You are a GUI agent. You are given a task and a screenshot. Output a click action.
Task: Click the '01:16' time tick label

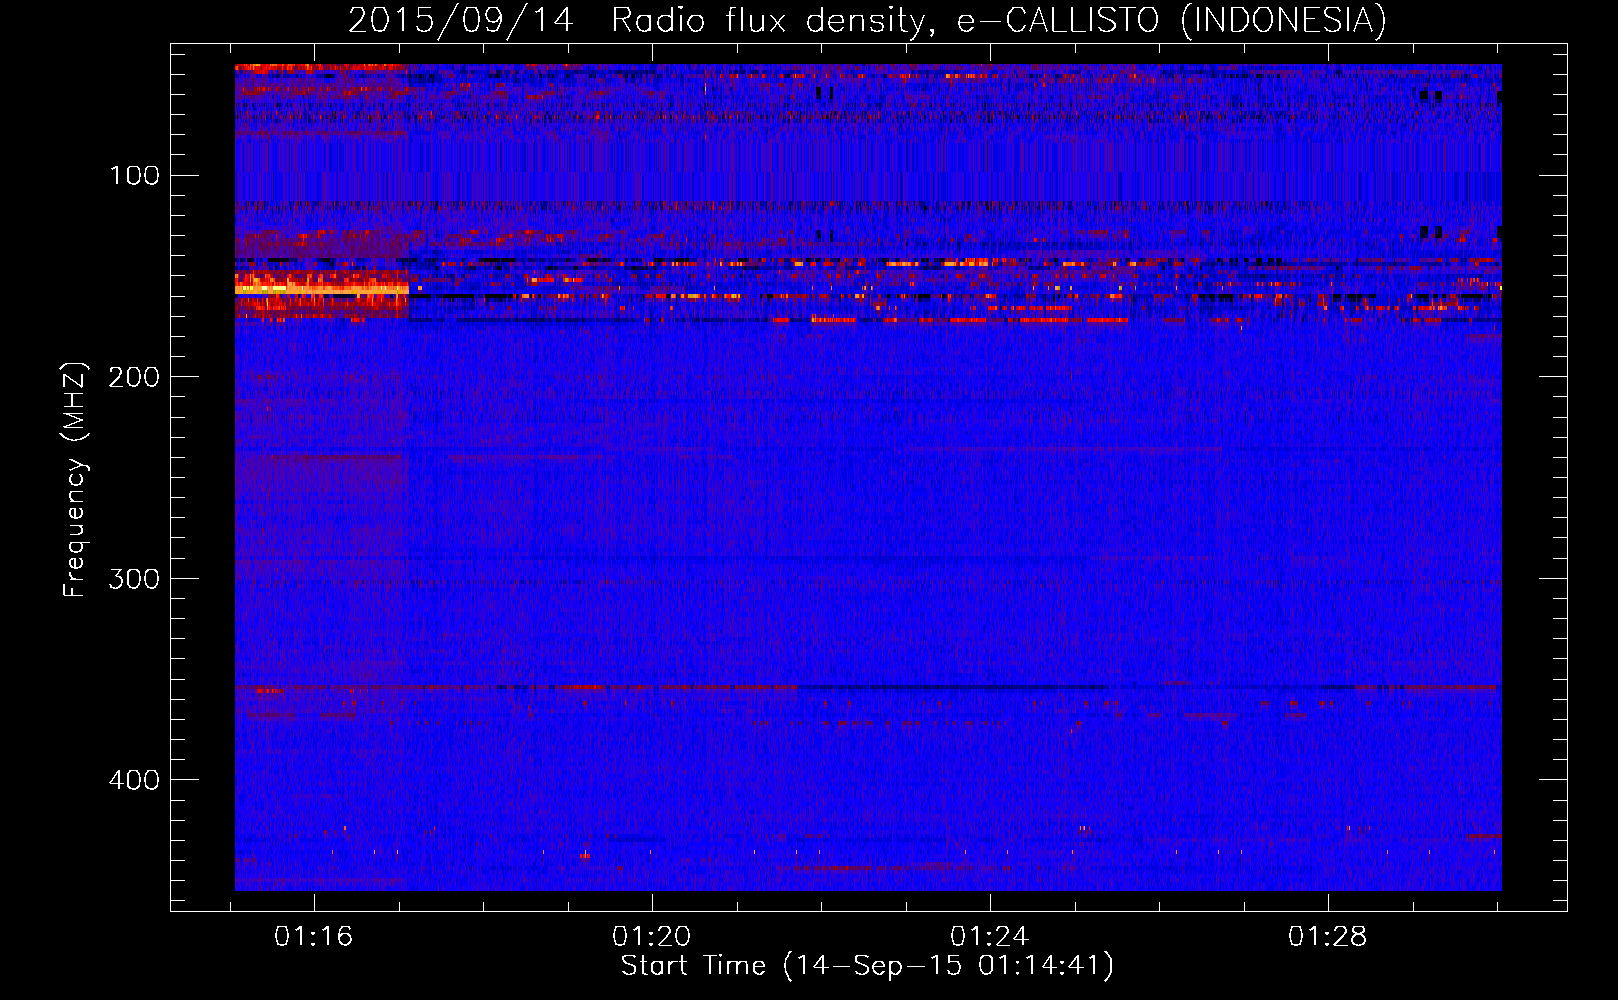tap(314, 937)
